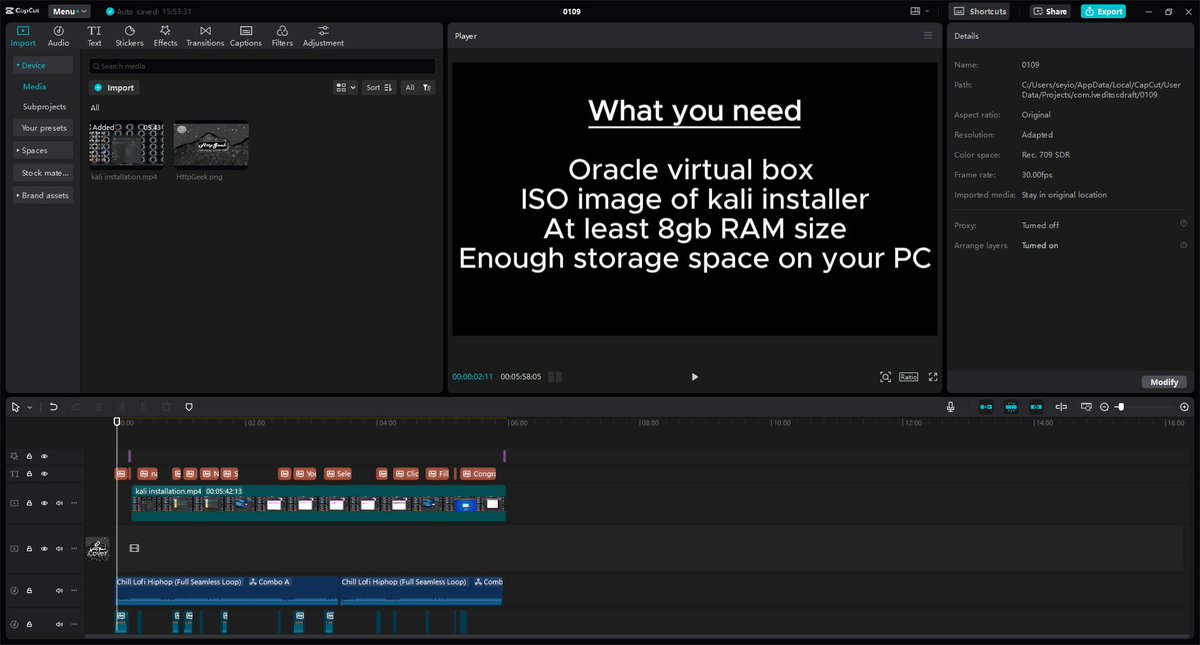Open the grid view mode dropdown

(345, 88)
